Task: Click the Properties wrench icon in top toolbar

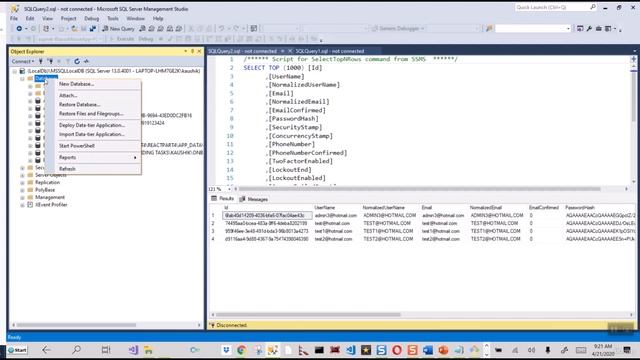Action: (x=589, y=29)
